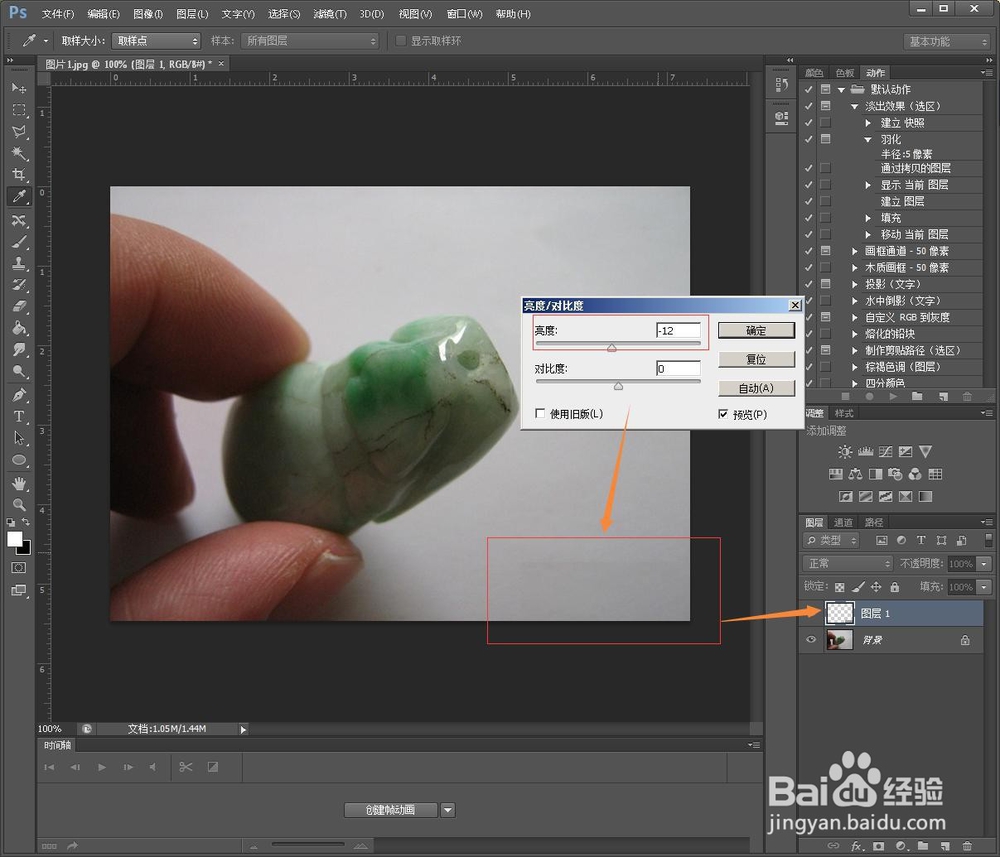
Task: Open the 基本功能 workspace dropdown
Action: 946,41
